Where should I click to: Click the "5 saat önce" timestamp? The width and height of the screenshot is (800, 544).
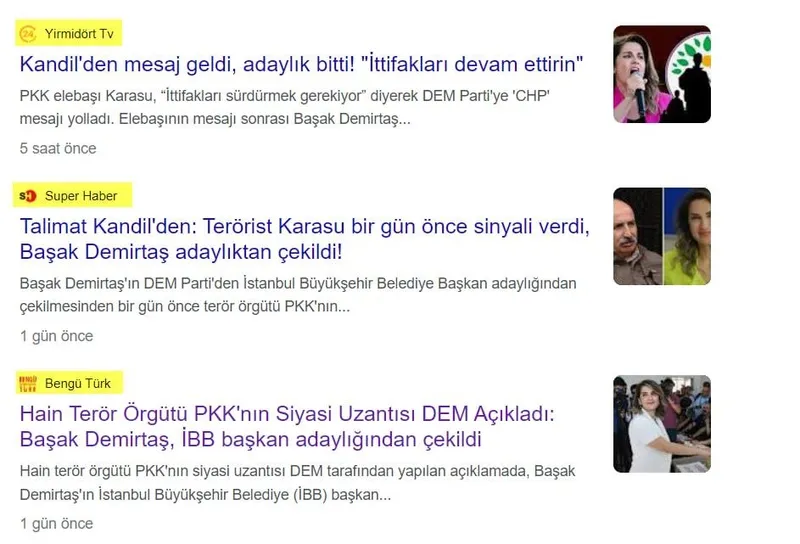(x=58, y=149)
